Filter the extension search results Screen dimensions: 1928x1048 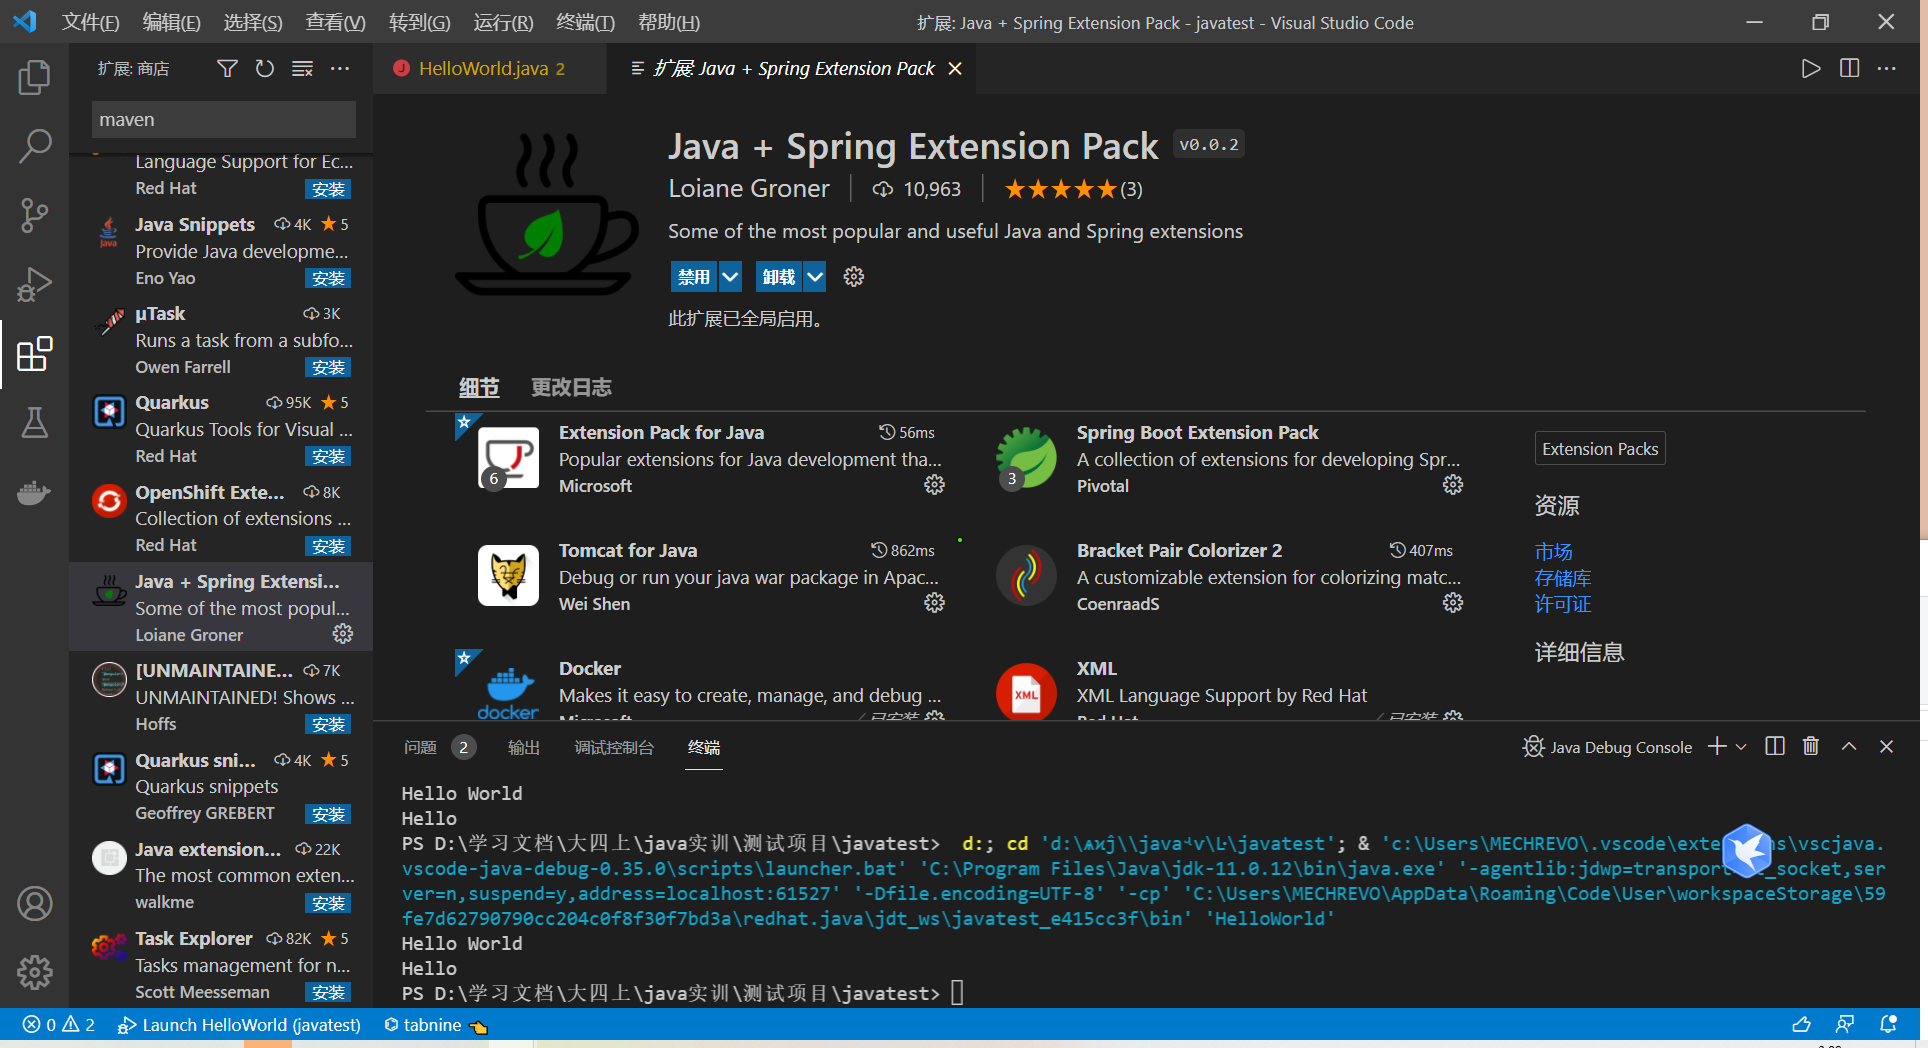click(x=226, y=68)
